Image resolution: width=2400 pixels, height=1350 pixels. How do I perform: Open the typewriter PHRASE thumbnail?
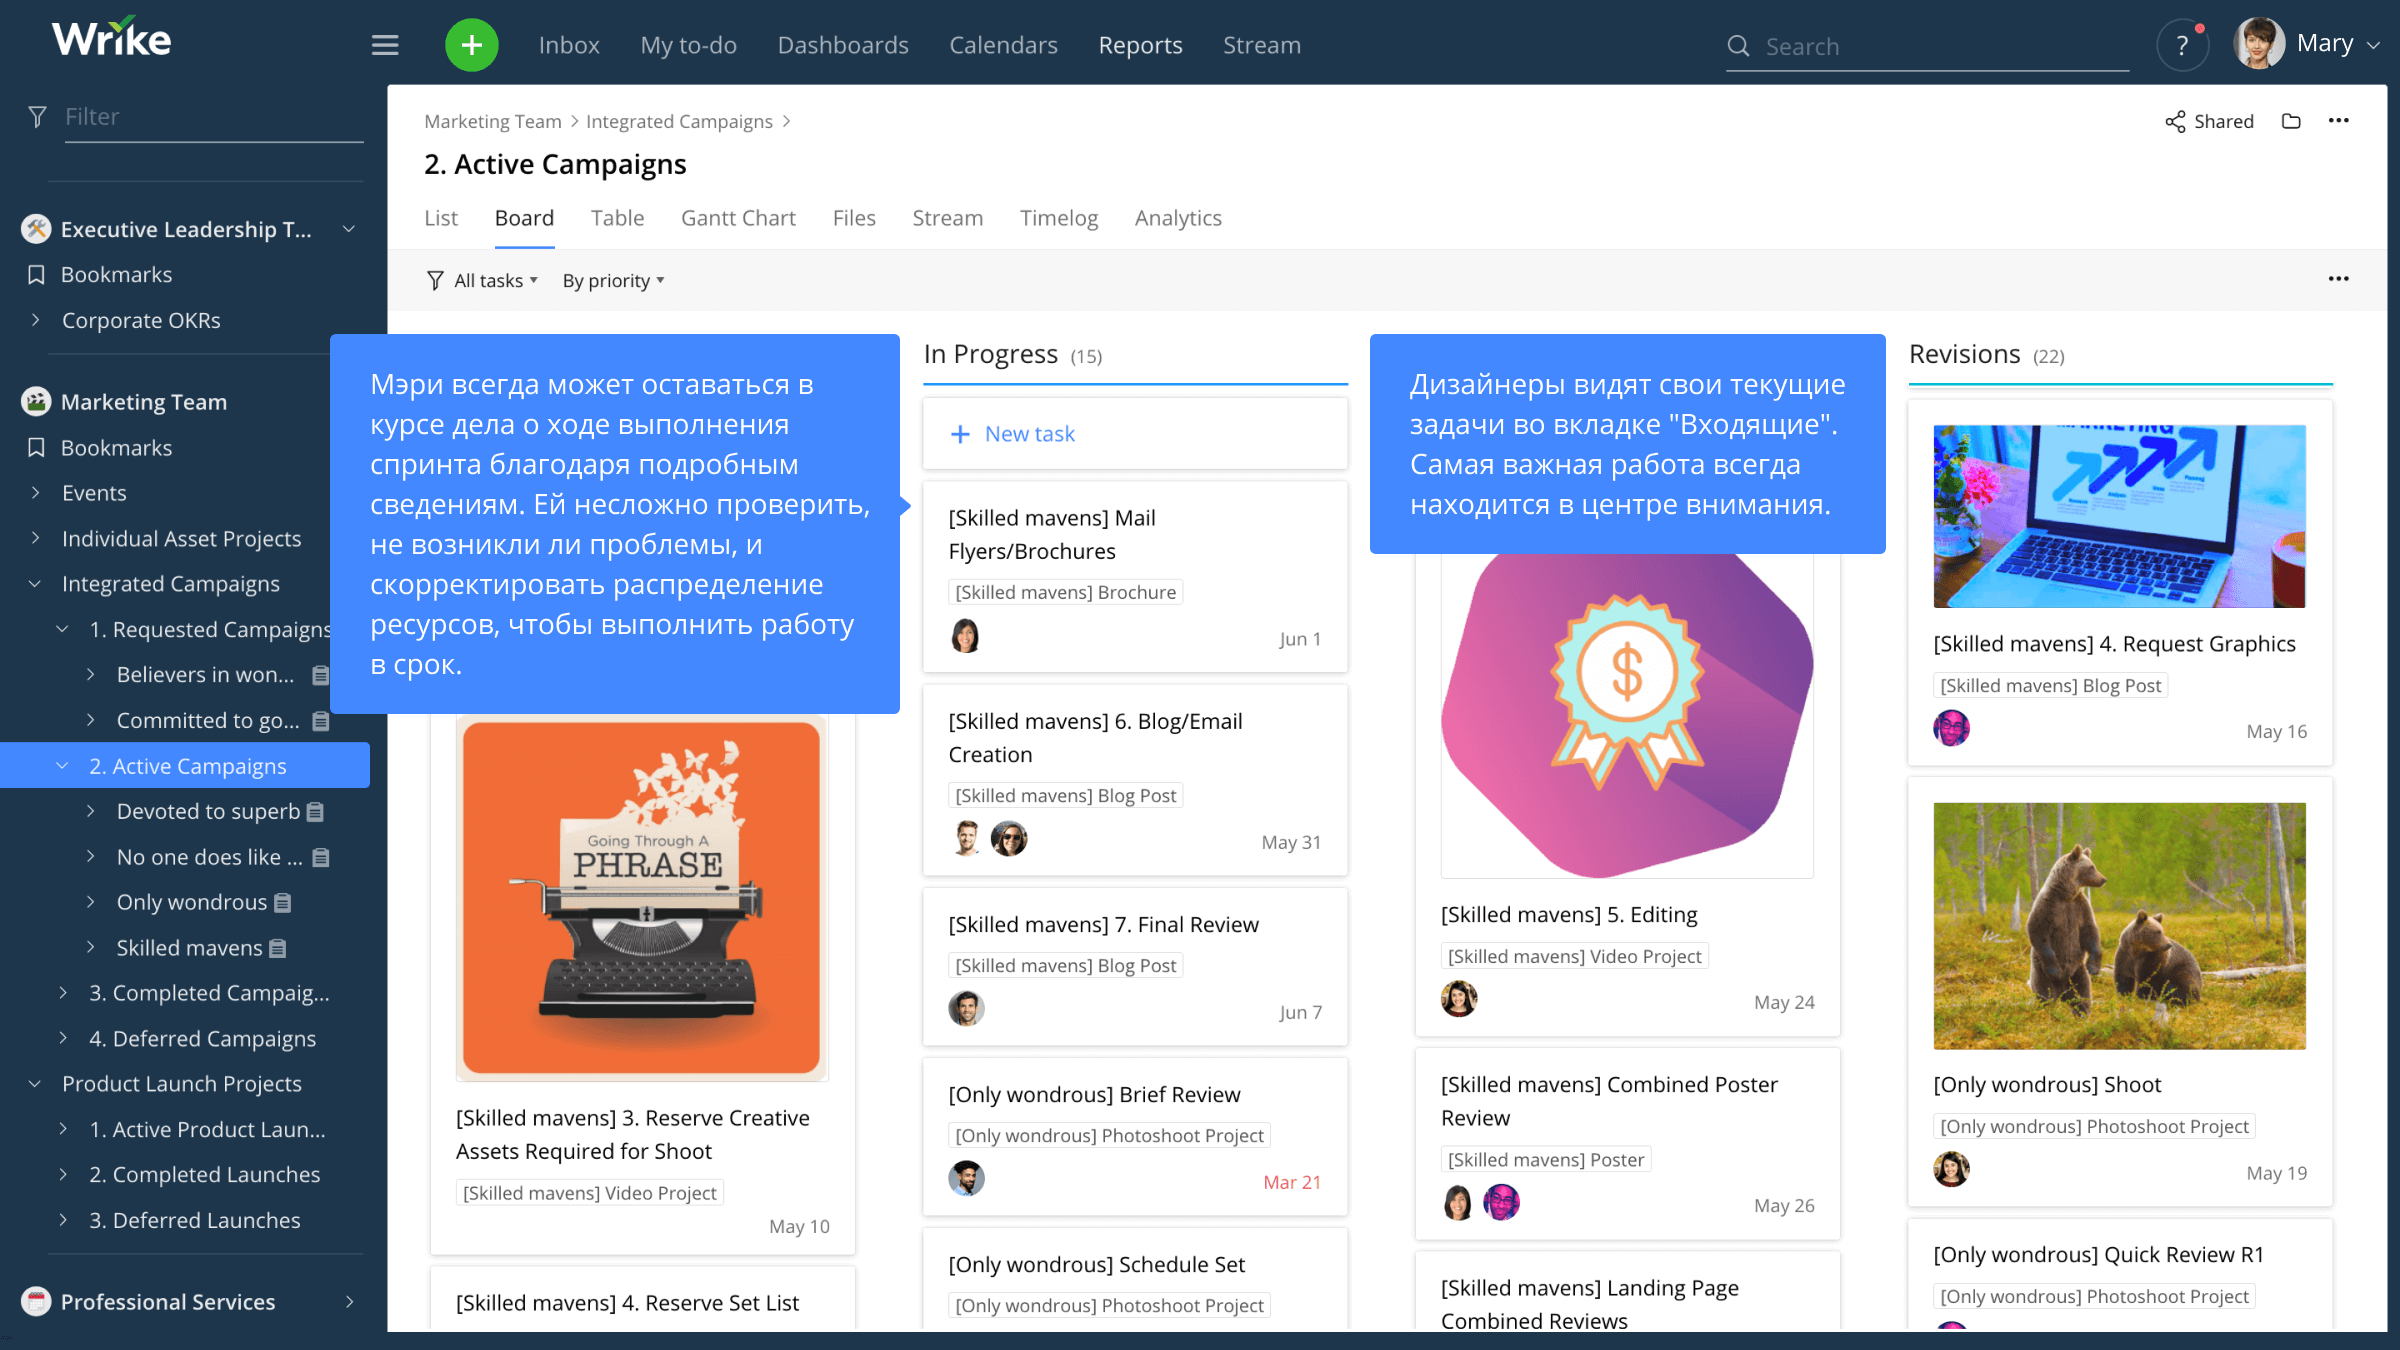(x=641, y=899)
